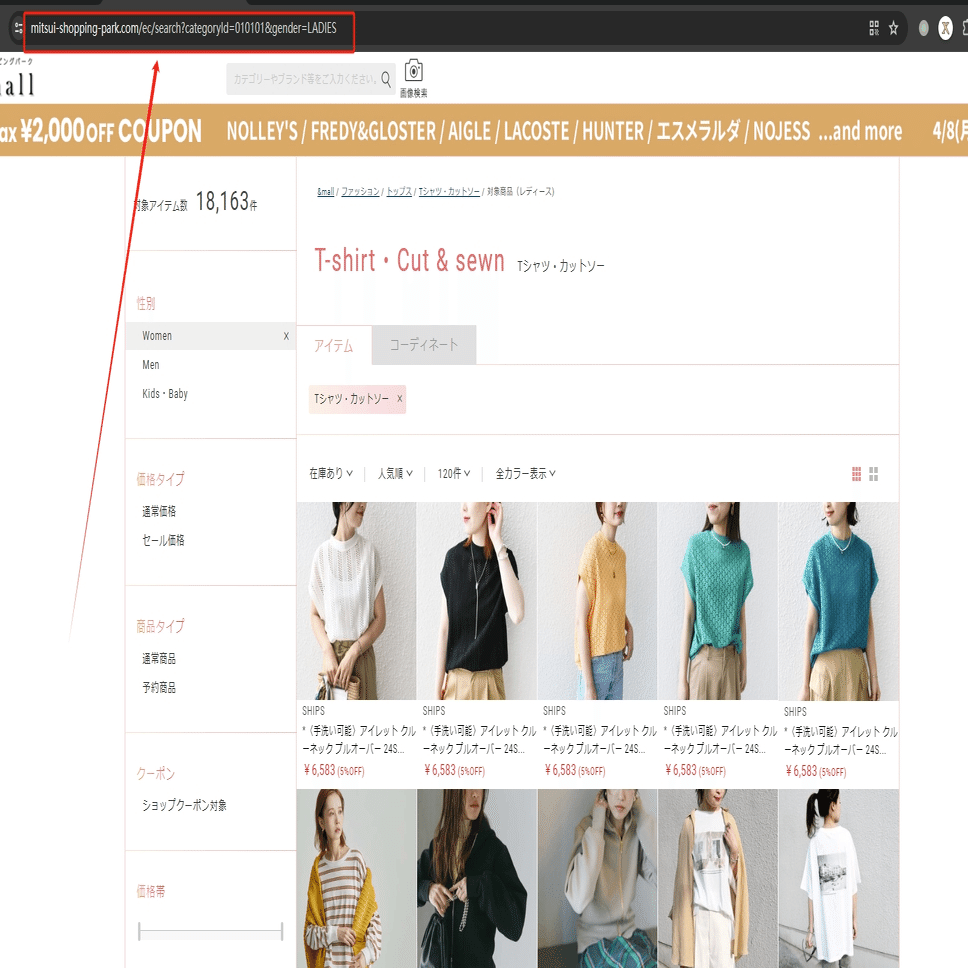This screenshot has height=968, width=968.
Task: Open the white SHIPS eyelet pullover thumbnail
Action: coord(356,601)
